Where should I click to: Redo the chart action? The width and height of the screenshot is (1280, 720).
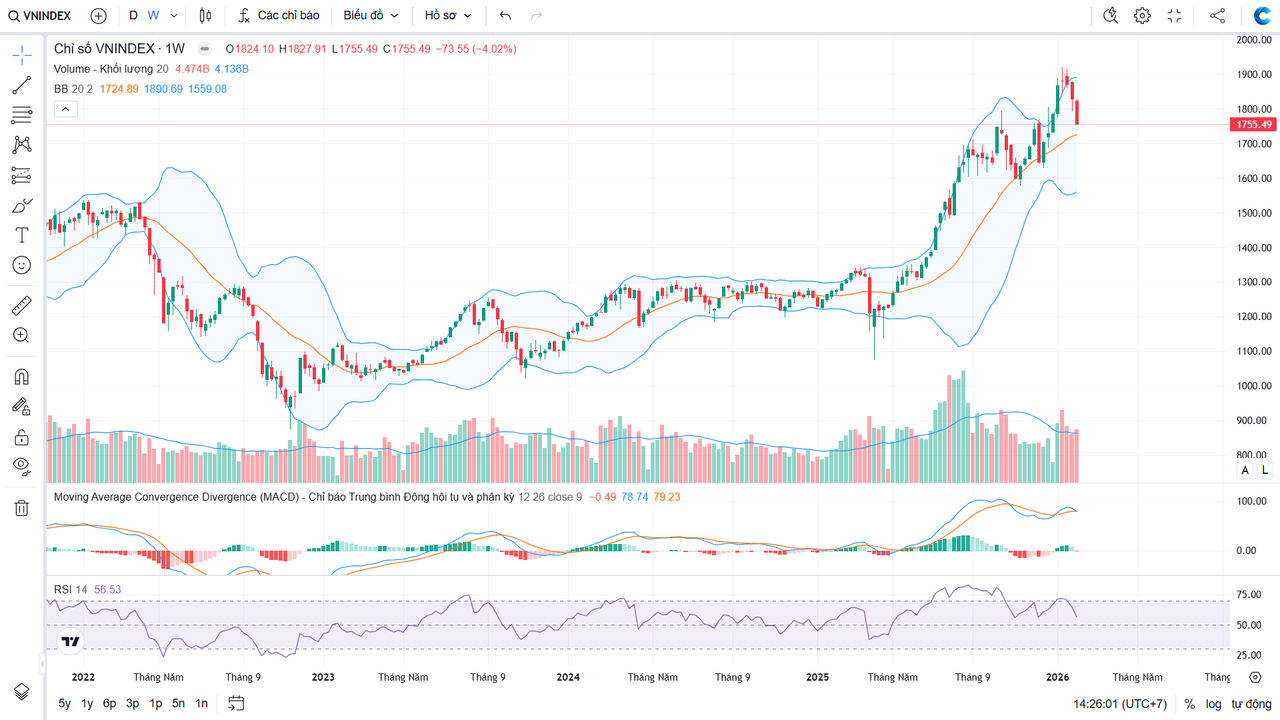(x=537, y=15)
